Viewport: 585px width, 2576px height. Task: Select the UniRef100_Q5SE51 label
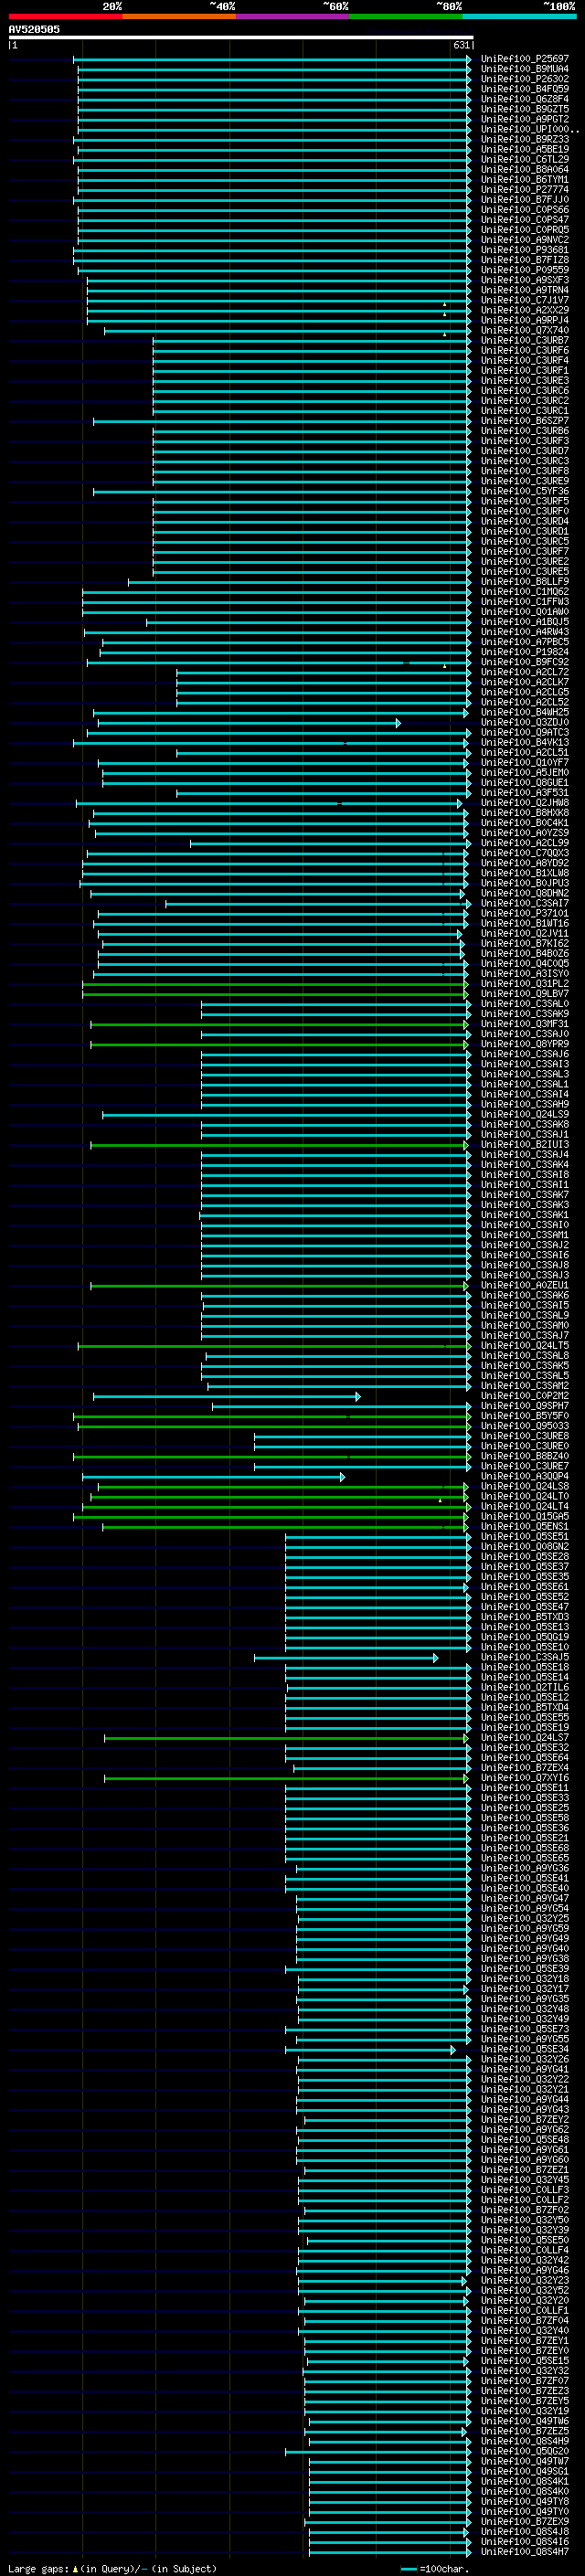(524, 1537)
